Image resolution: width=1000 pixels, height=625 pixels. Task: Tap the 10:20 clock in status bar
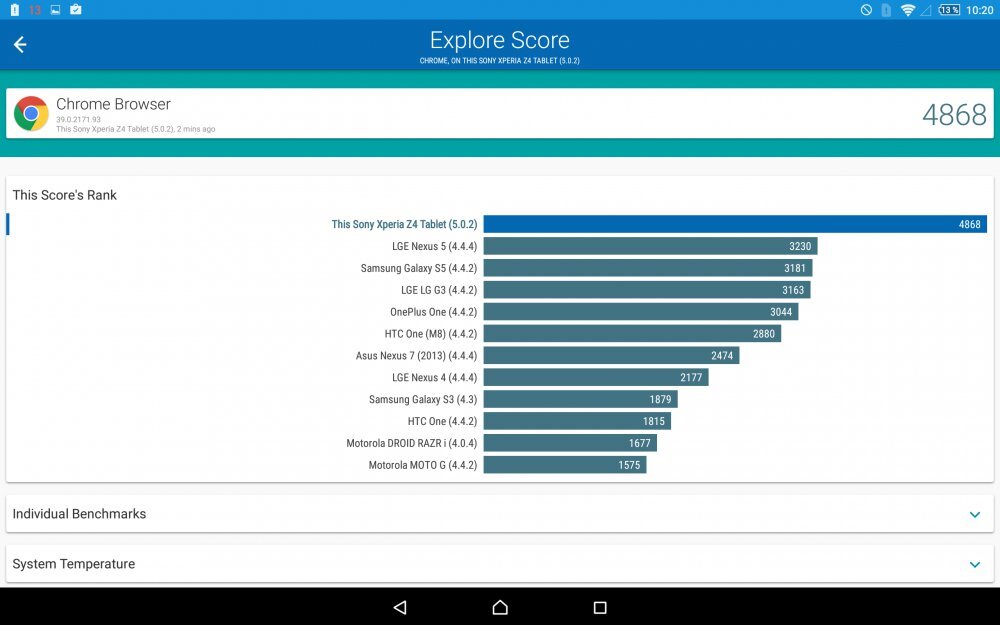click(980, 9)
